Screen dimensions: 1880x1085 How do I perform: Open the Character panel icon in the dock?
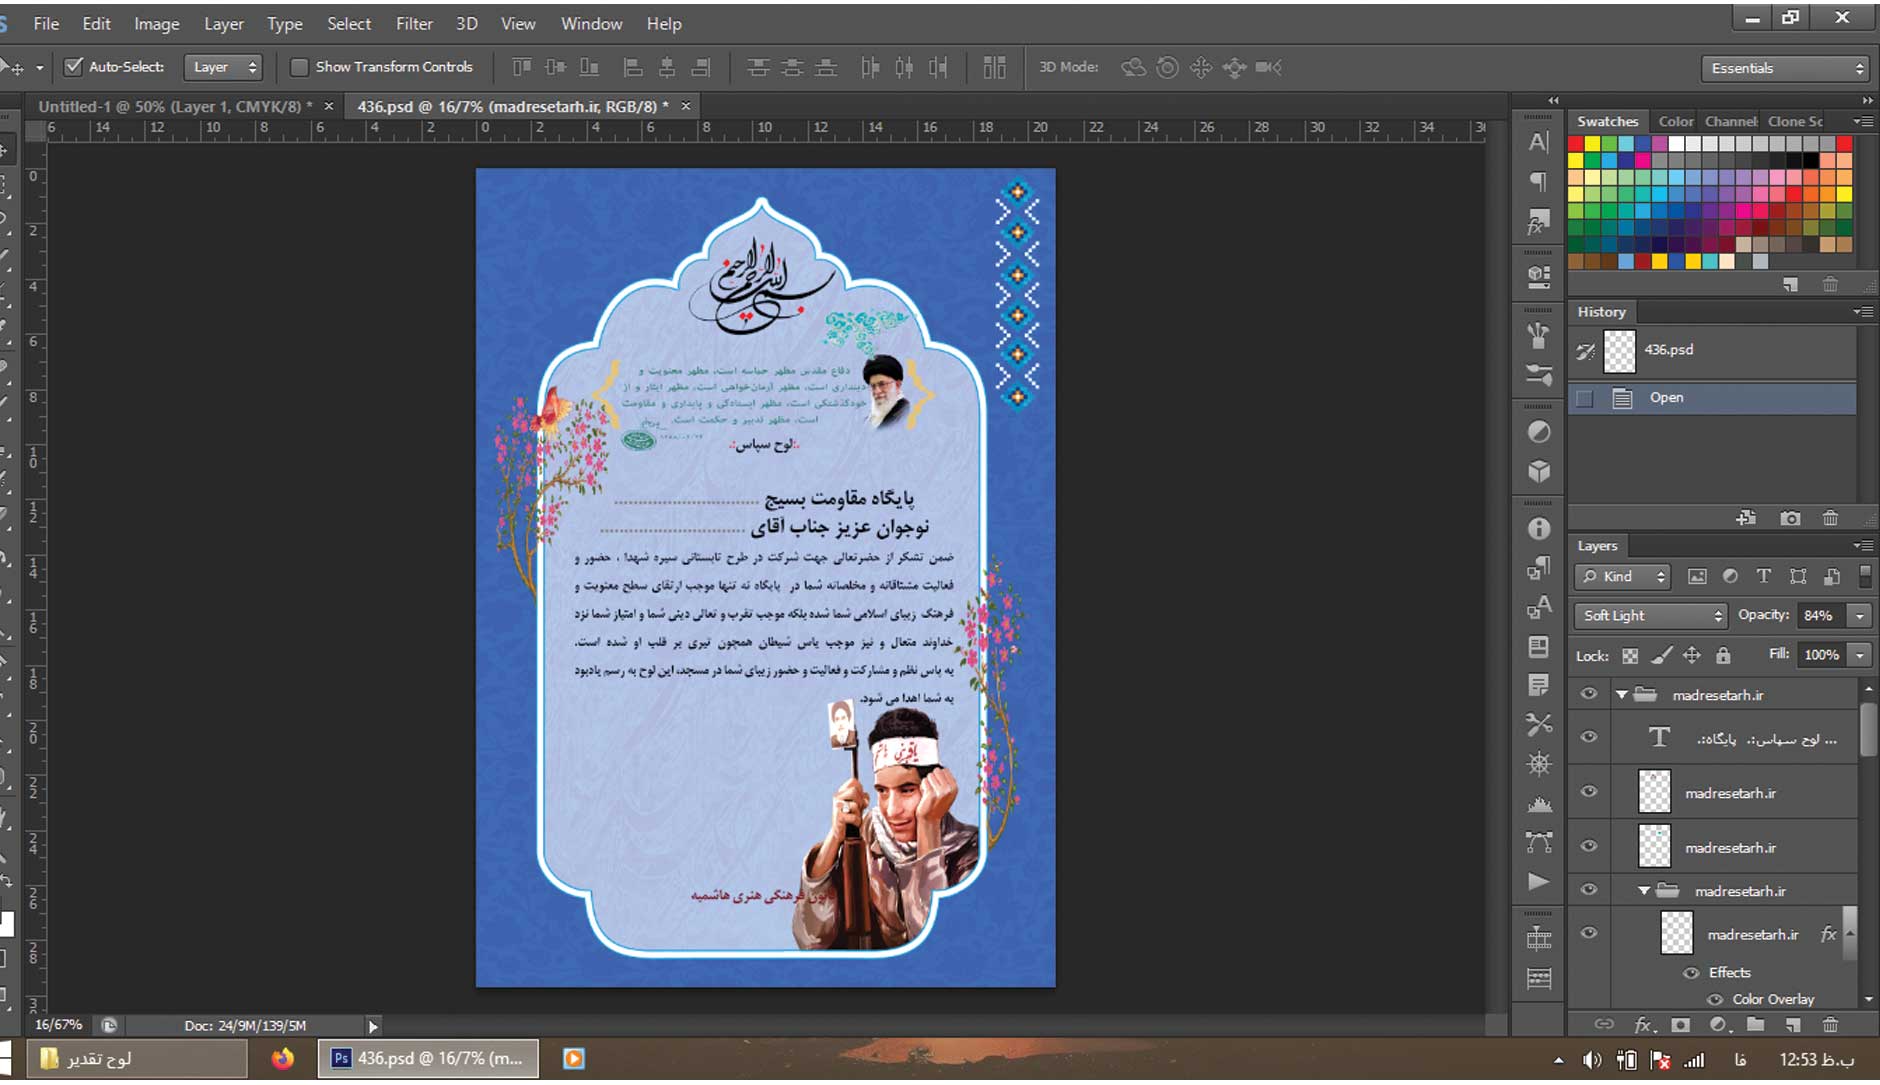(x=1539, y=142)
